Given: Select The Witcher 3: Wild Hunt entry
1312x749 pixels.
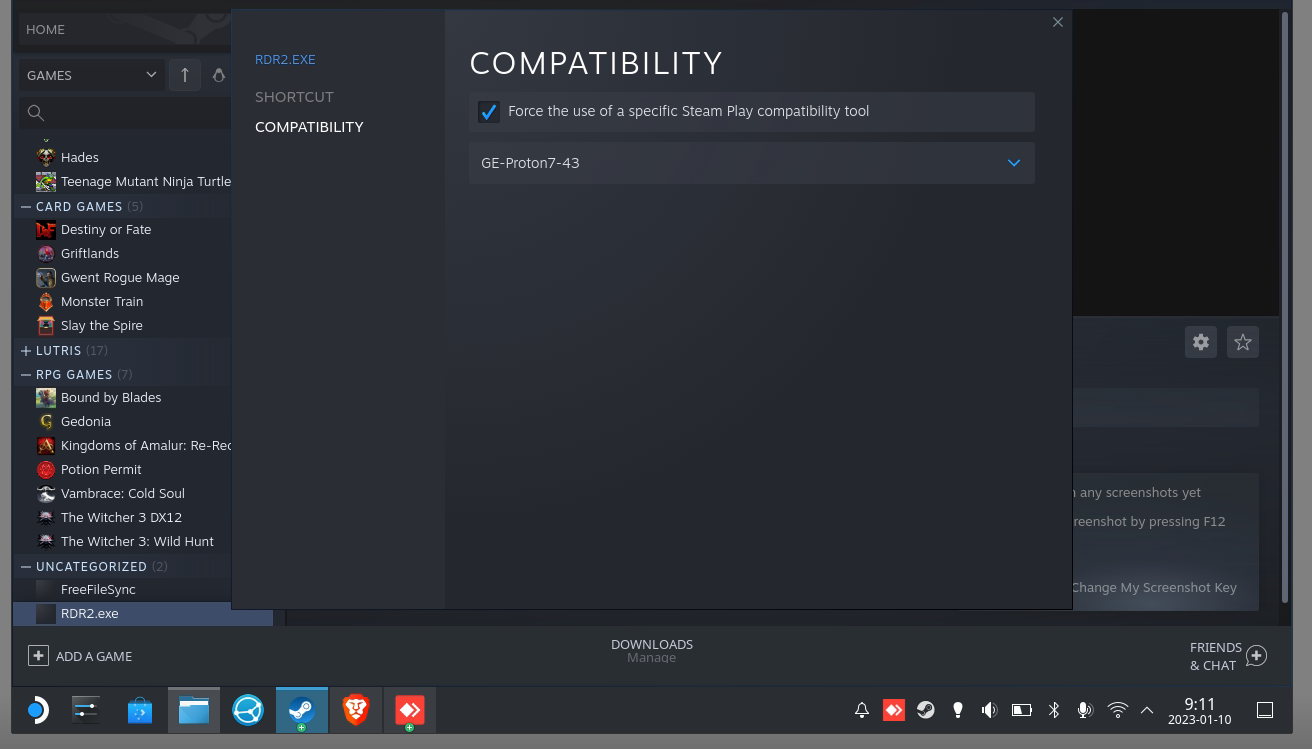Looking at the screenshot, I should coord(137,541).
